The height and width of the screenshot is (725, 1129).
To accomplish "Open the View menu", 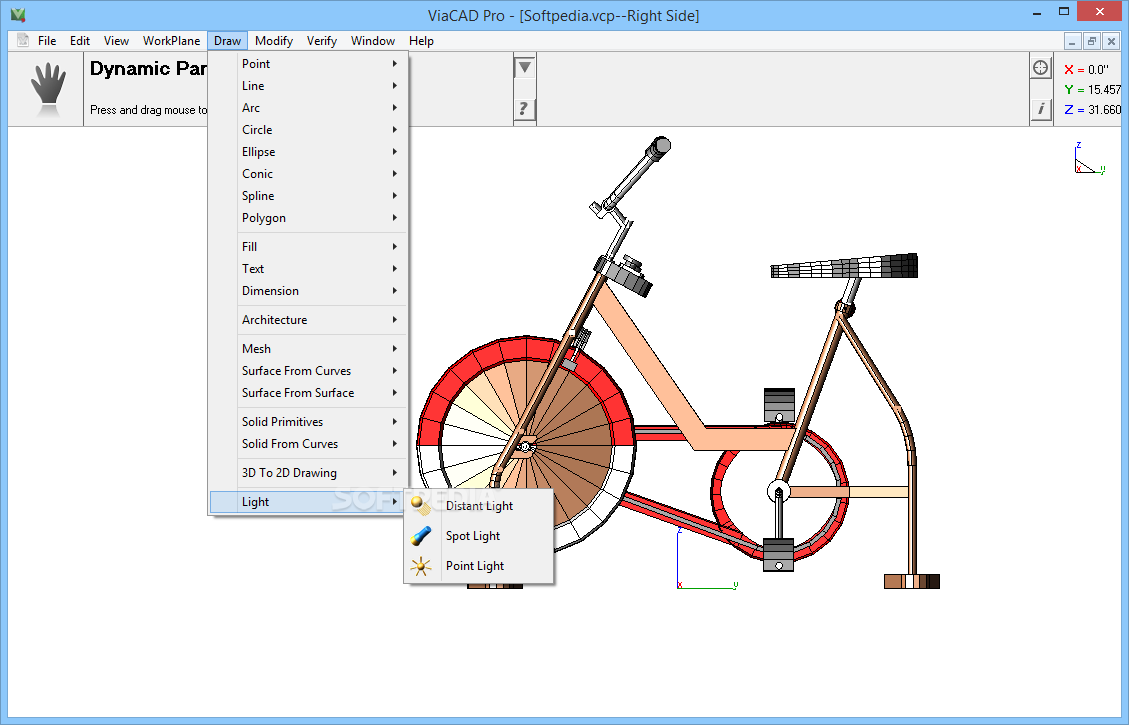I will pyautogui.click(x=116, y=41).
